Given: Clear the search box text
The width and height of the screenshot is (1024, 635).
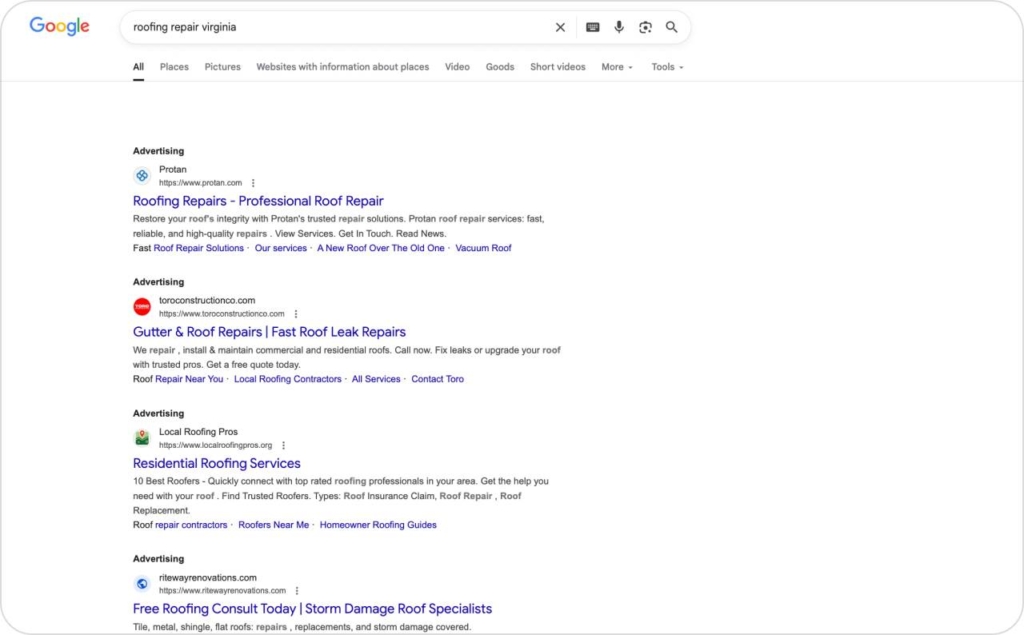Looking at the screenshot, I should tap(560, 28).
